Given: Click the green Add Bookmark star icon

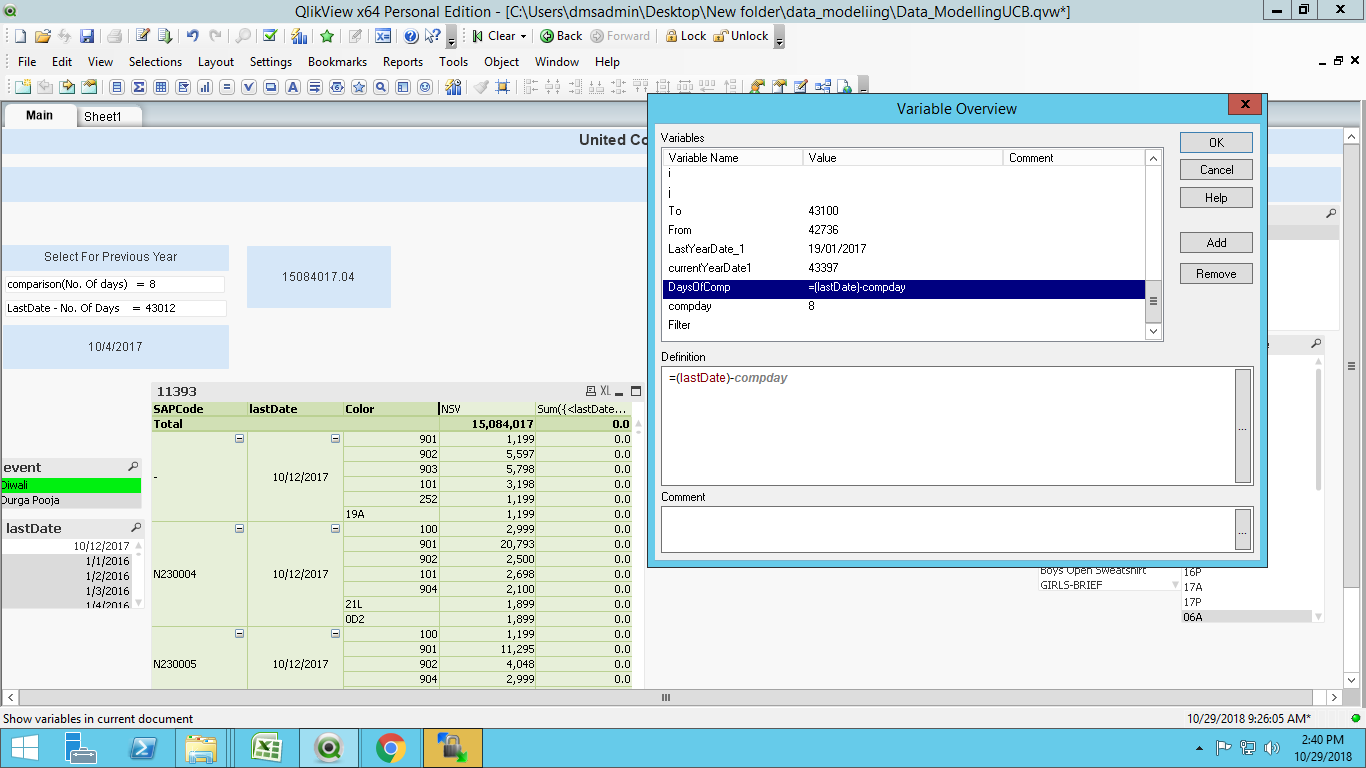Looking at the screenshot, I should point(327,36).
